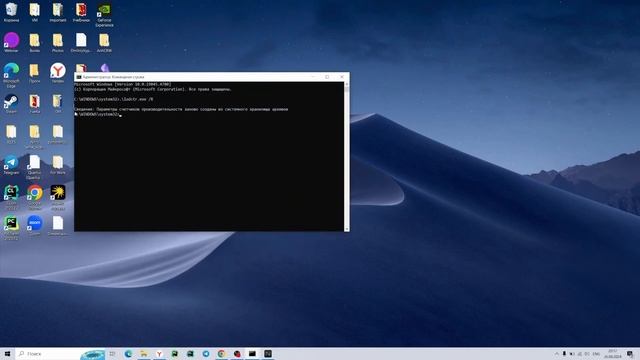
Task: Open the Quartus shortcut on desktop
Action: tap(34, 167)
